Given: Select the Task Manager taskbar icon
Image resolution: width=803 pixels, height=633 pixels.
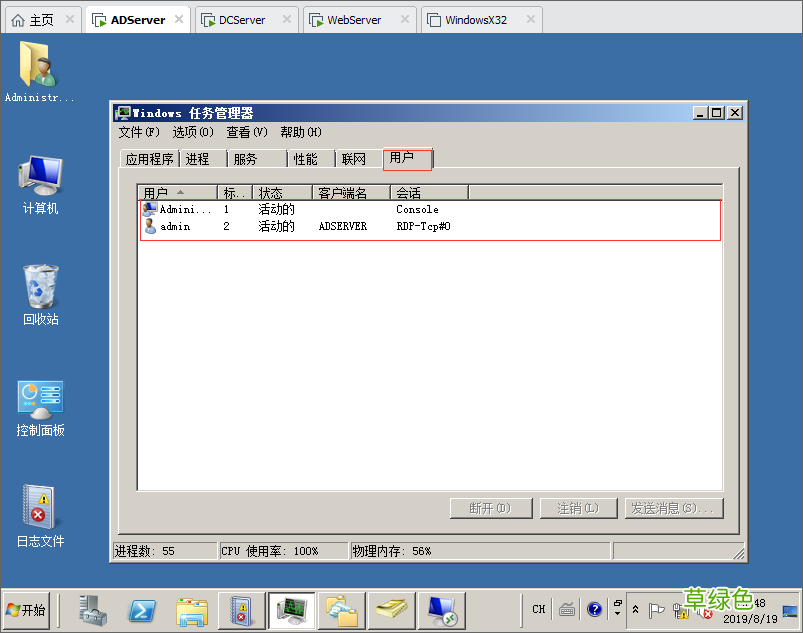Looking at the screenshot, I should pos(291,610).
